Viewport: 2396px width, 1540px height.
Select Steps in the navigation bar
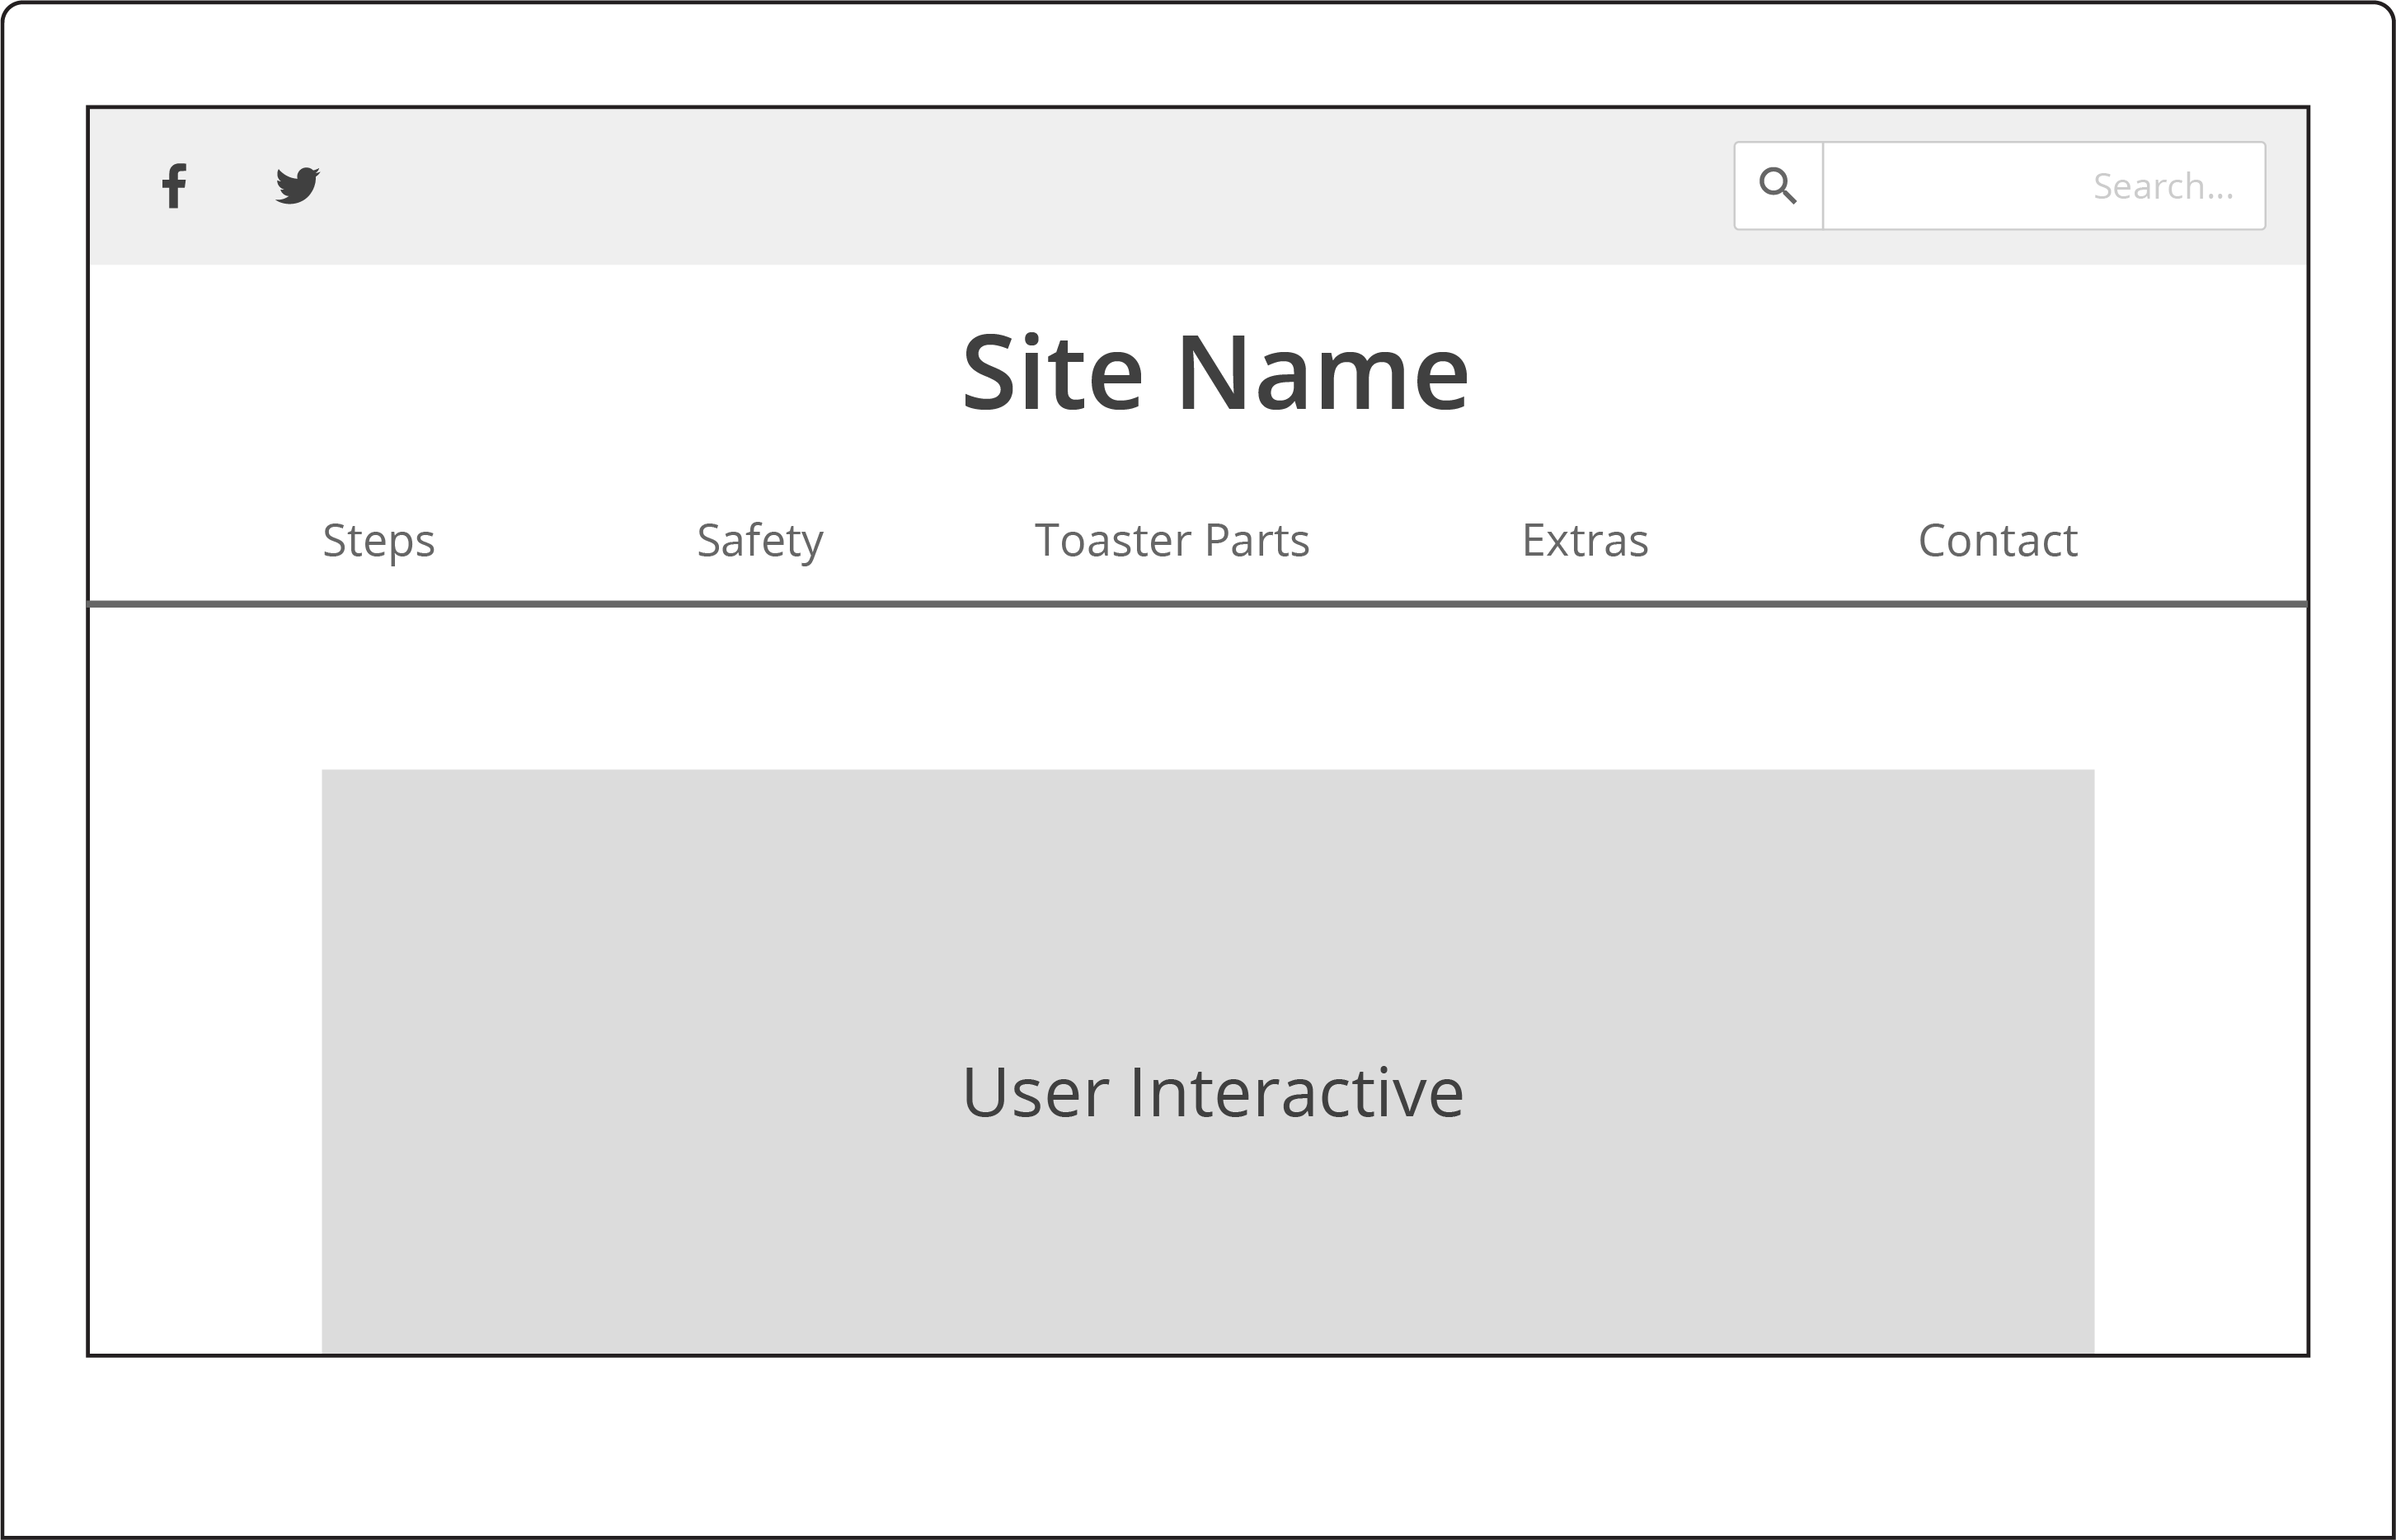click(x=378, y=541)
